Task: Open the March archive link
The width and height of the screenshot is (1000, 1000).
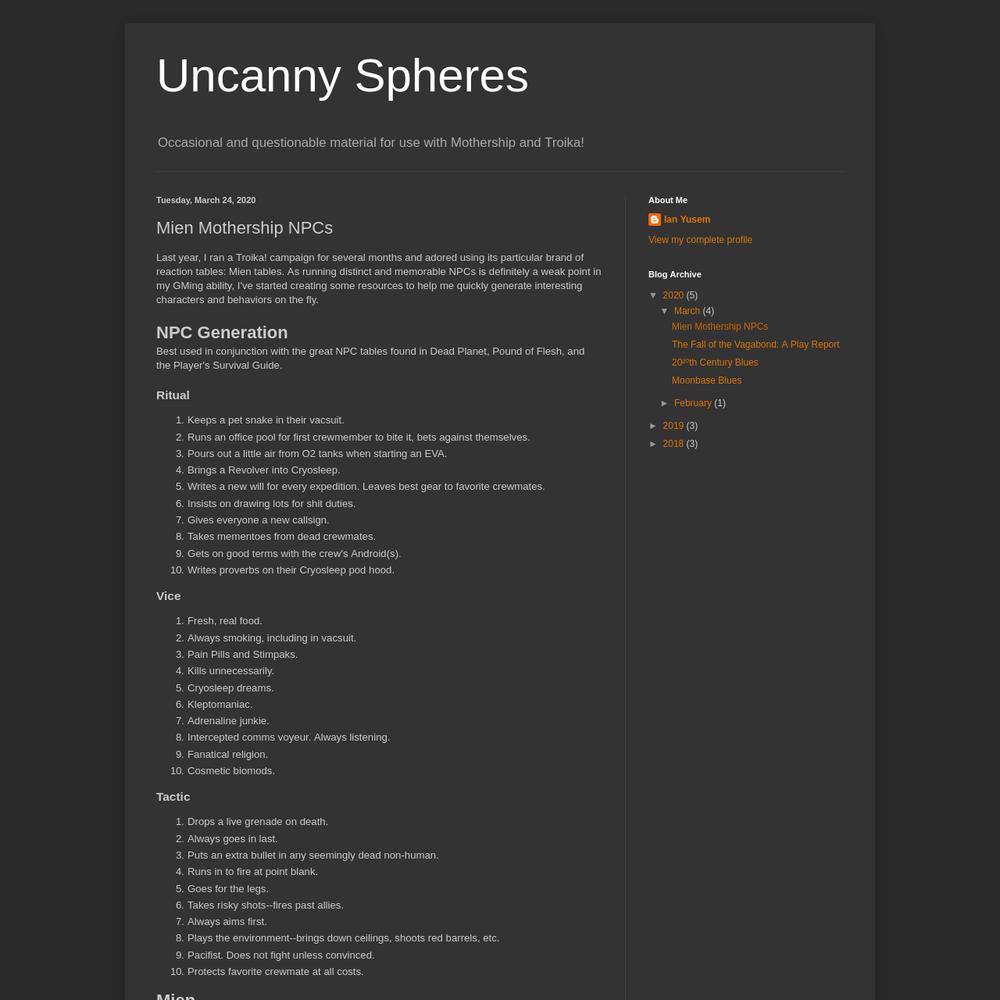Action: click(687, 311)
